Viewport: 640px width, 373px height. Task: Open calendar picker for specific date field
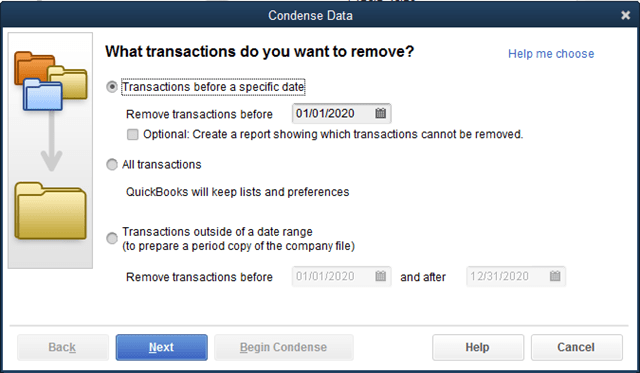click(x=380, y=113)
